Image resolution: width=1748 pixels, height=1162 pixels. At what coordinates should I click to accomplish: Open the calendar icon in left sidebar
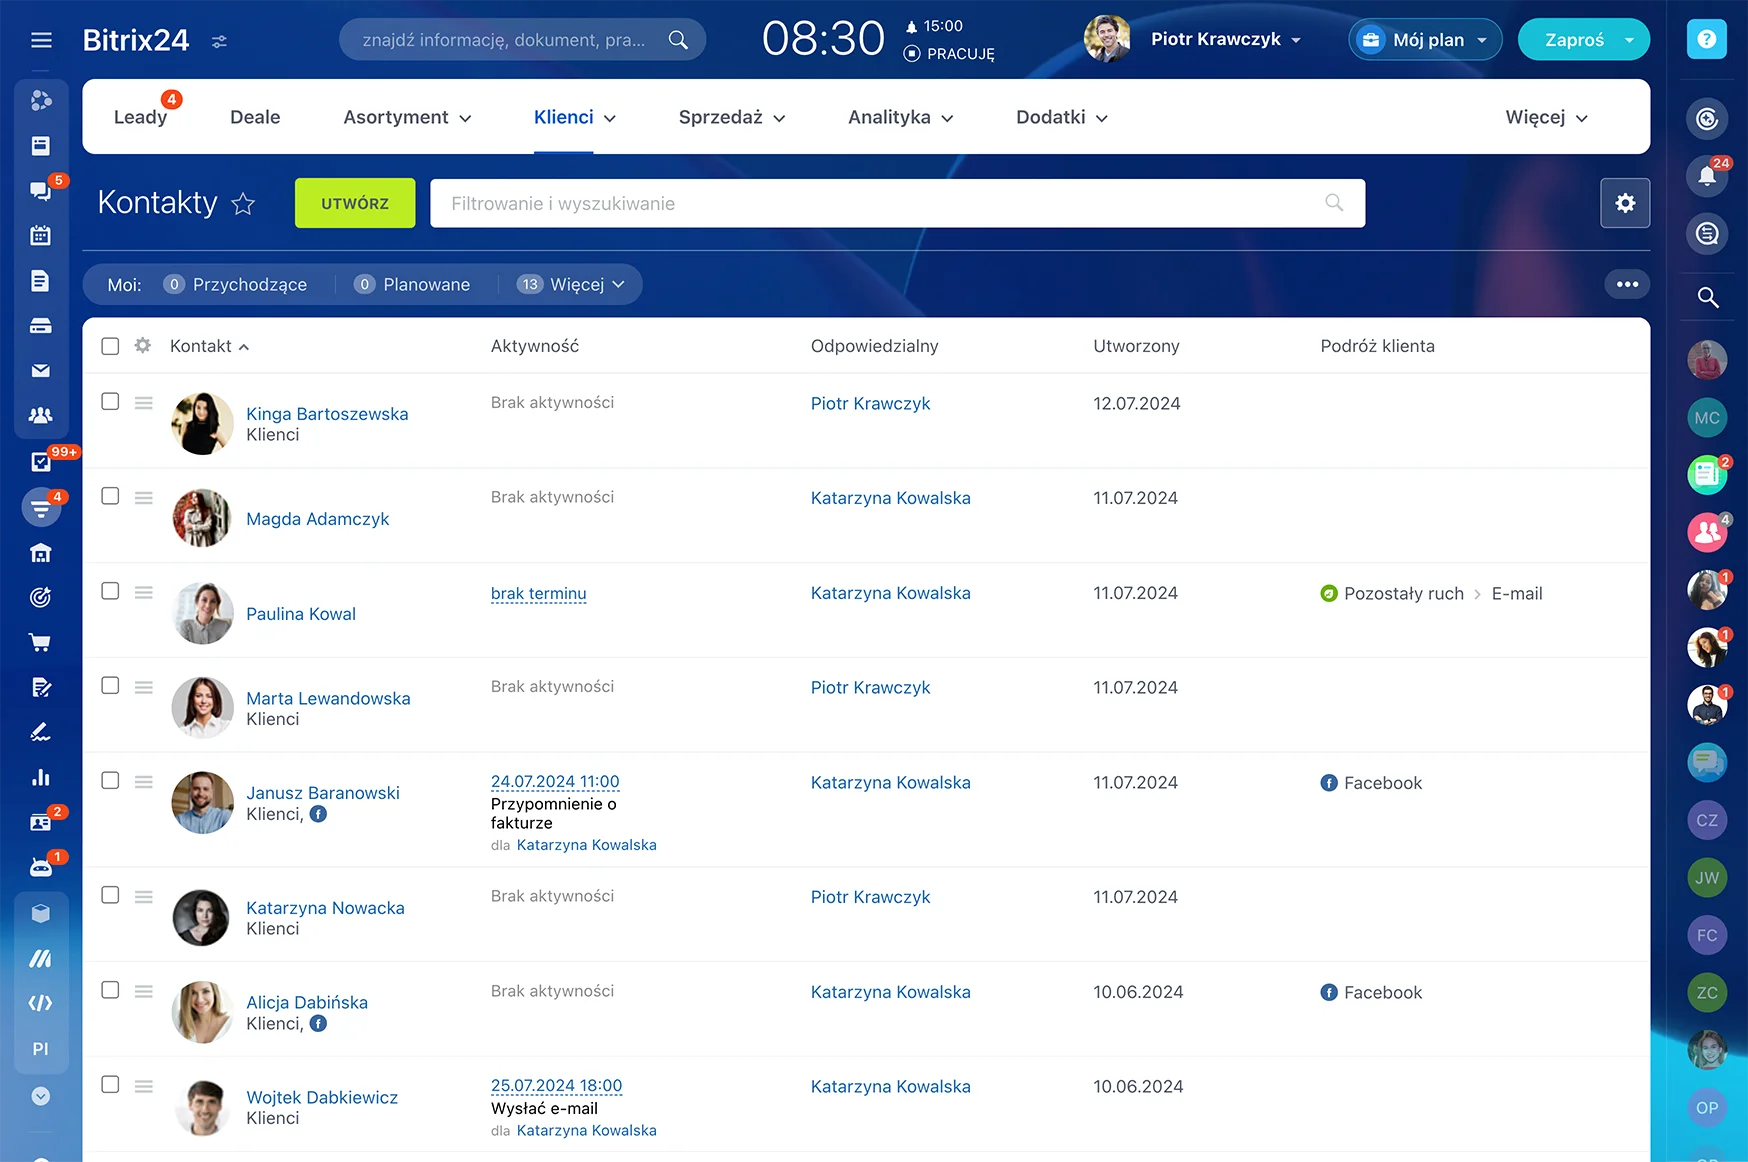[x=41, y=236]
